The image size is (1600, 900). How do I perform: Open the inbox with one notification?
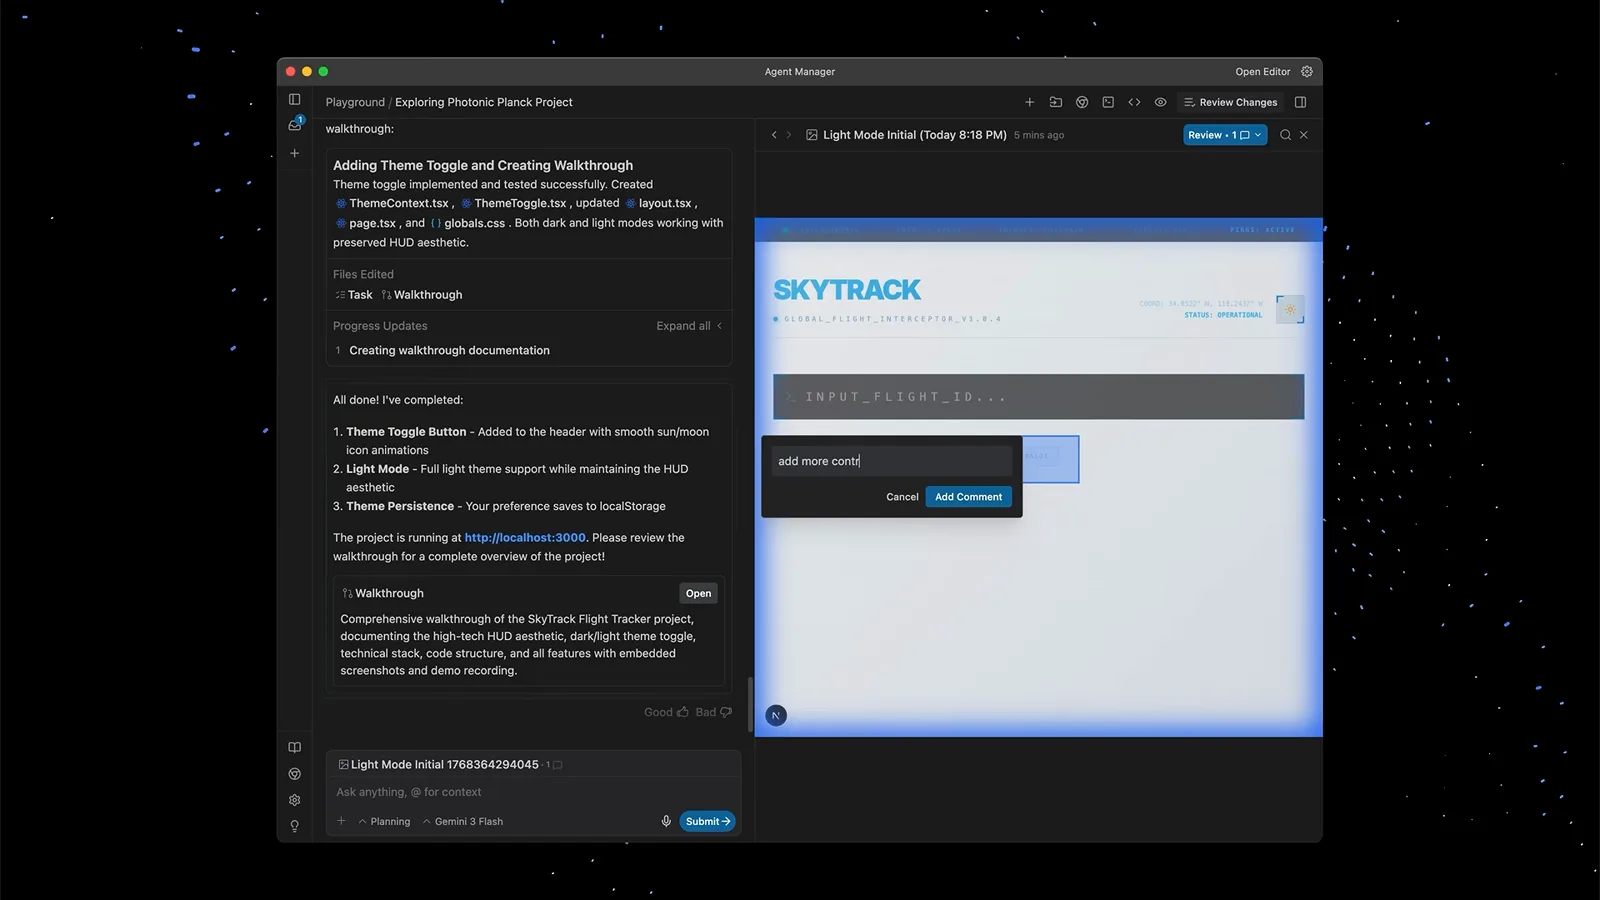coord(295,125)
